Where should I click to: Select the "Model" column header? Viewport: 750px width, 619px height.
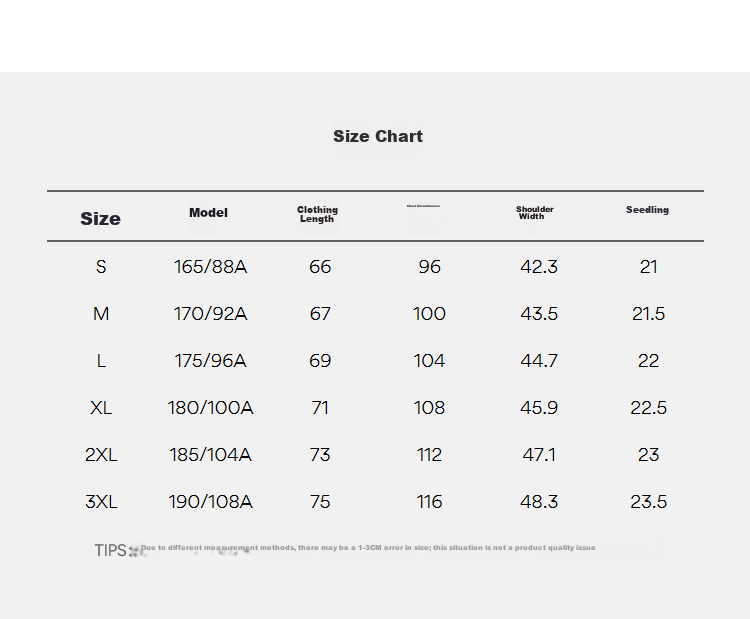208,212
